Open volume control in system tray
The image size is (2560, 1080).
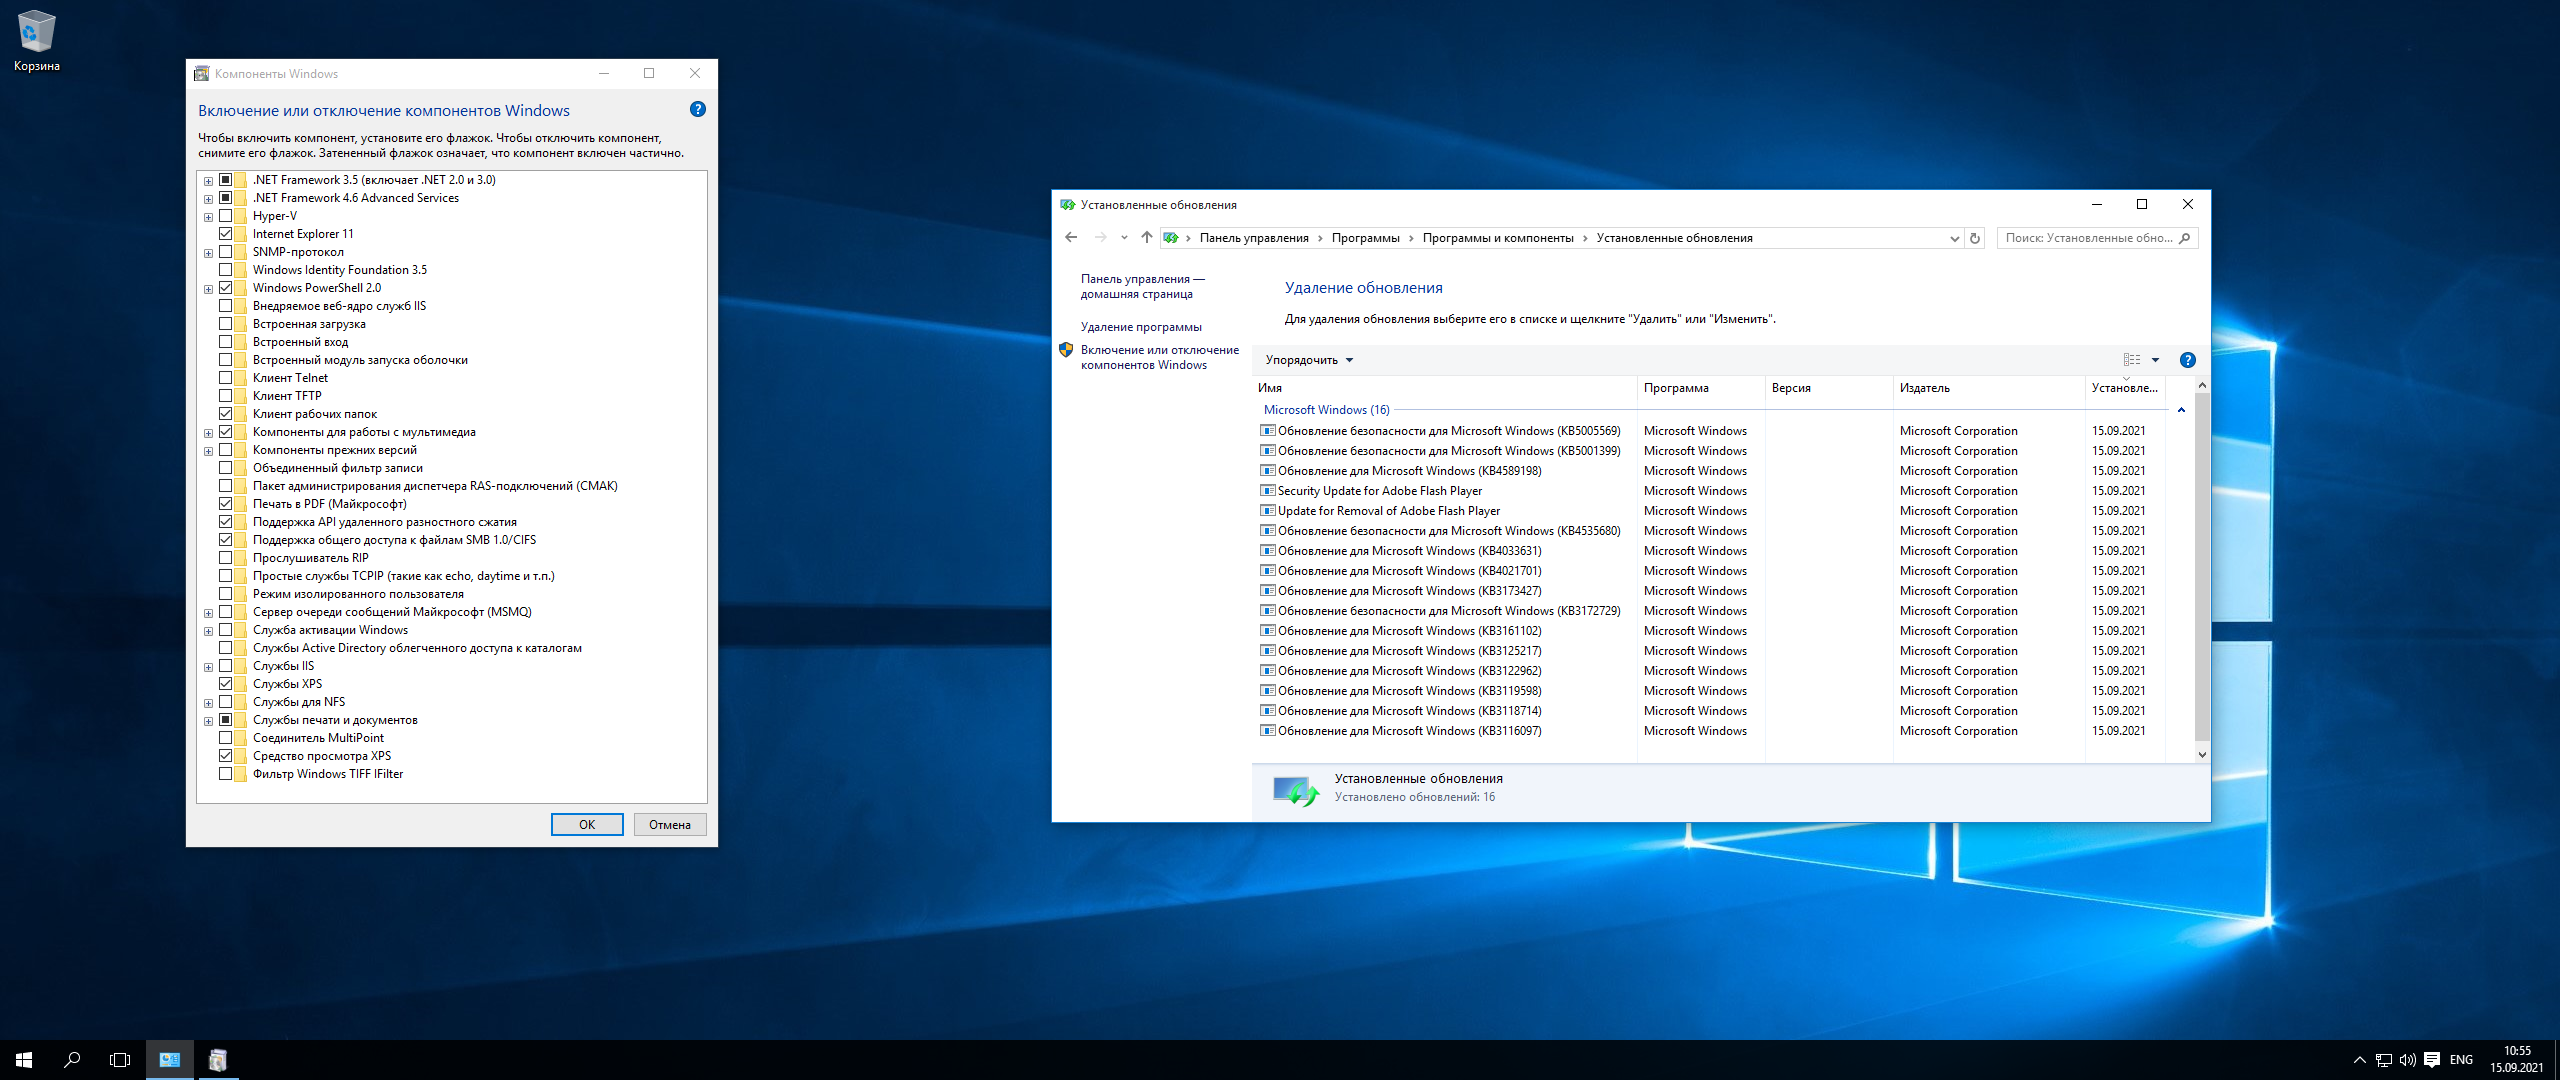pos(2408,1060)
